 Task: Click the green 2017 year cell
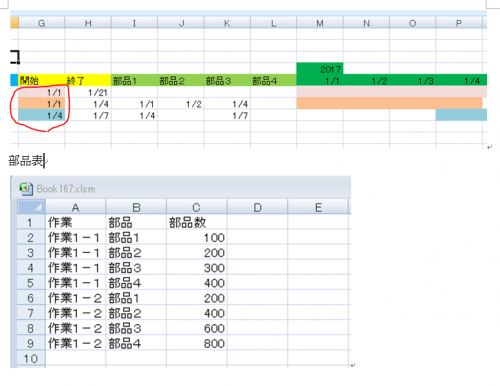[320, 69]
